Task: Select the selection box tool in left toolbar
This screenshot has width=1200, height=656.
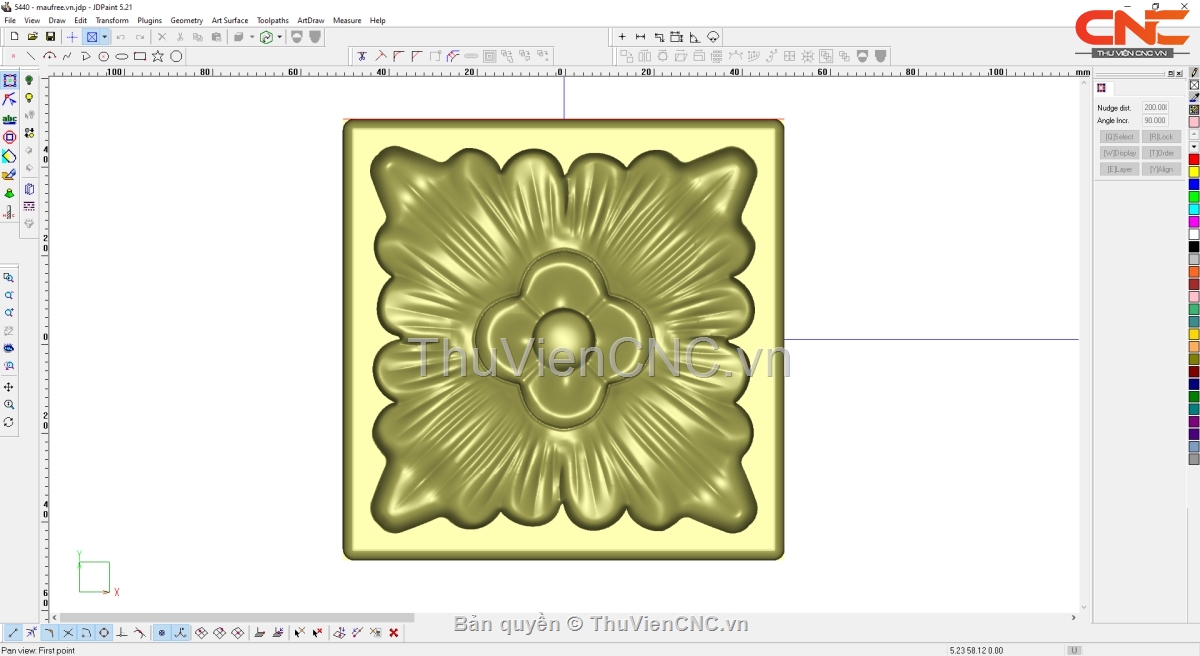Action: [x=9, y=81]
